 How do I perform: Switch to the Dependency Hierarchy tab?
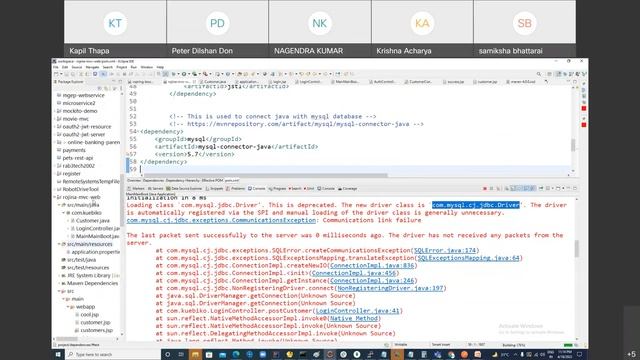pos(182,180)
